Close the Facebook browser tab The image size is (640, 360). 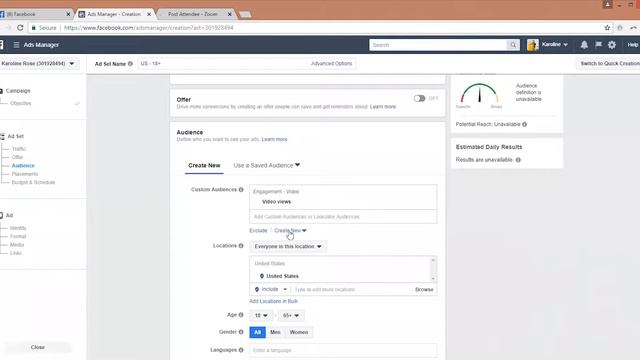[x=68, y=14]
